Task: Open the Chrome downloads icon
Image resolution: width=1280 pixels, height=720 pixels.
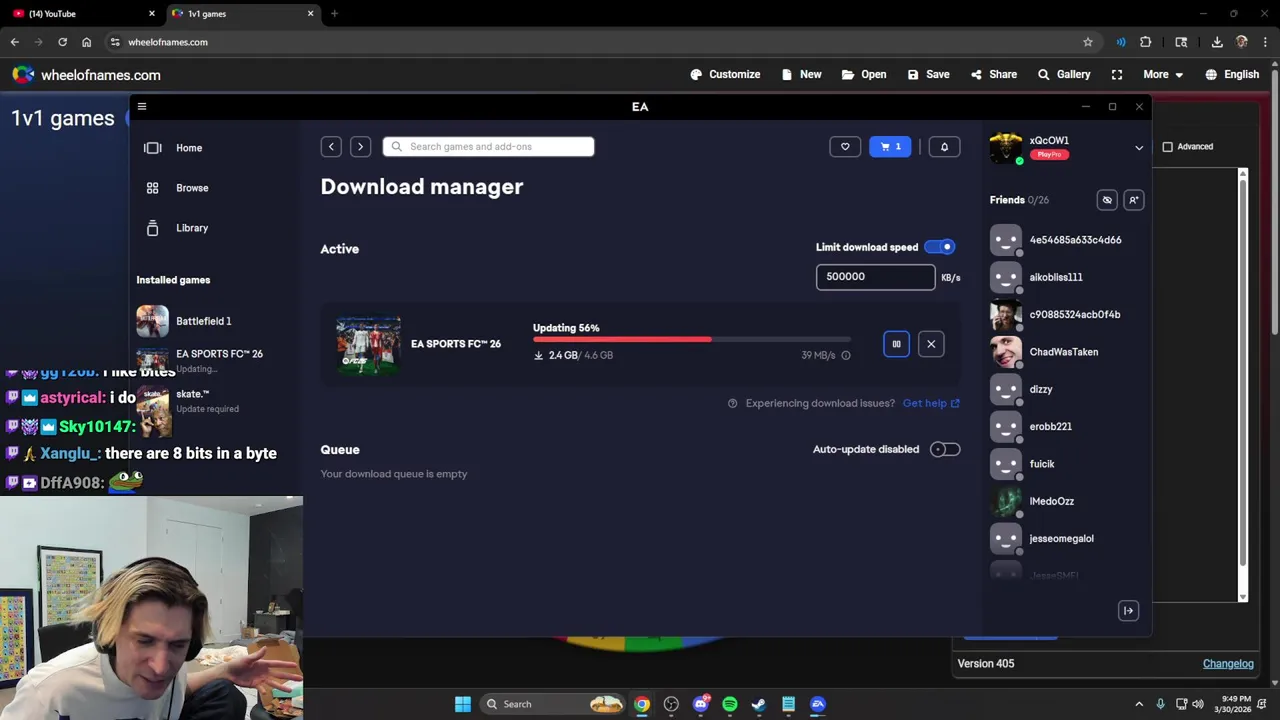Action: 1217,42
